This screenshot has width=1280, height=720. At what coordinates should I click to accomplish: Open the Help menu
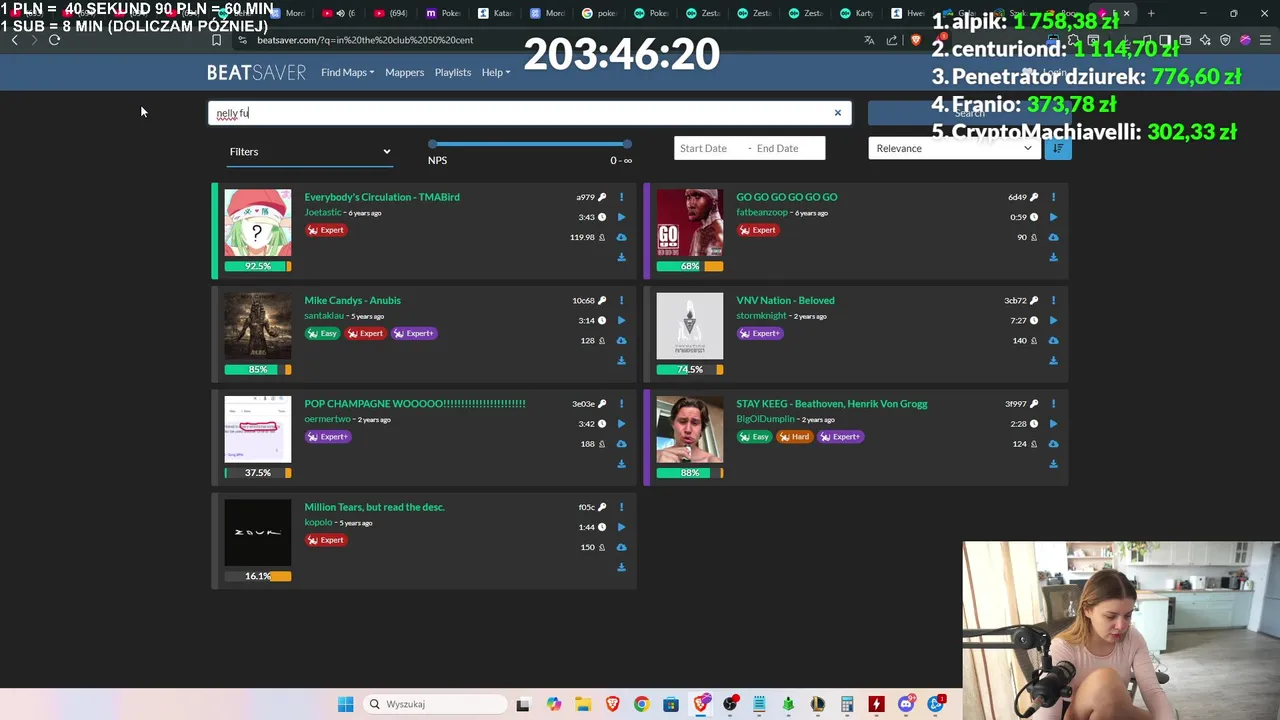[496, 72]
